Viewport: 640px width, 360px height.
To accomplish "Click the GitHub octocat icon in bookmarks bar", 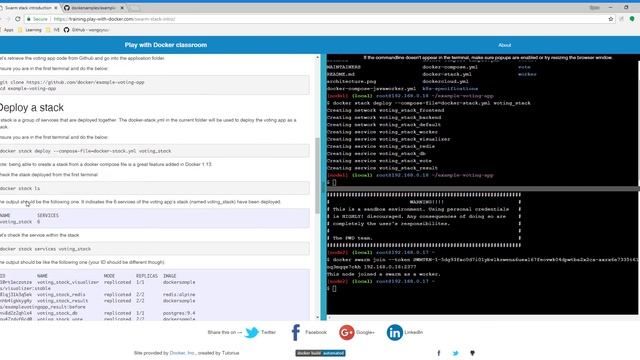I will (67, 30).
